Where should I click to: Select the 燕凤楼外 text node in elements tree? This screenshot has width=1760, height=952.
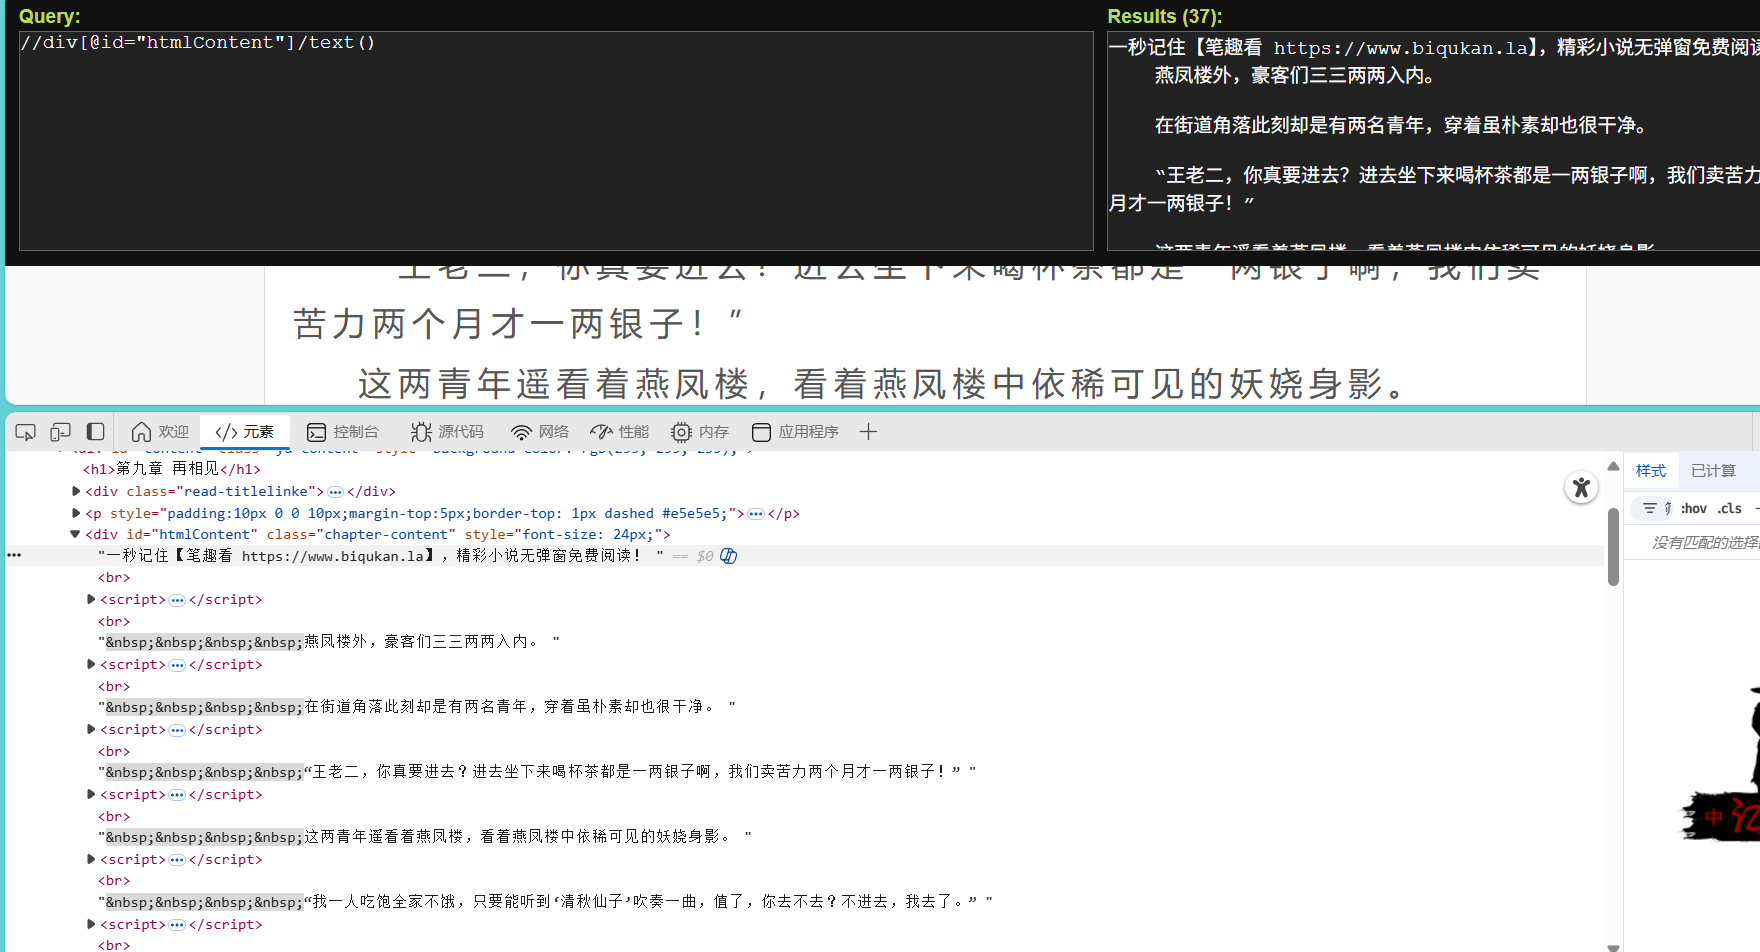click(x=329, y=642)
